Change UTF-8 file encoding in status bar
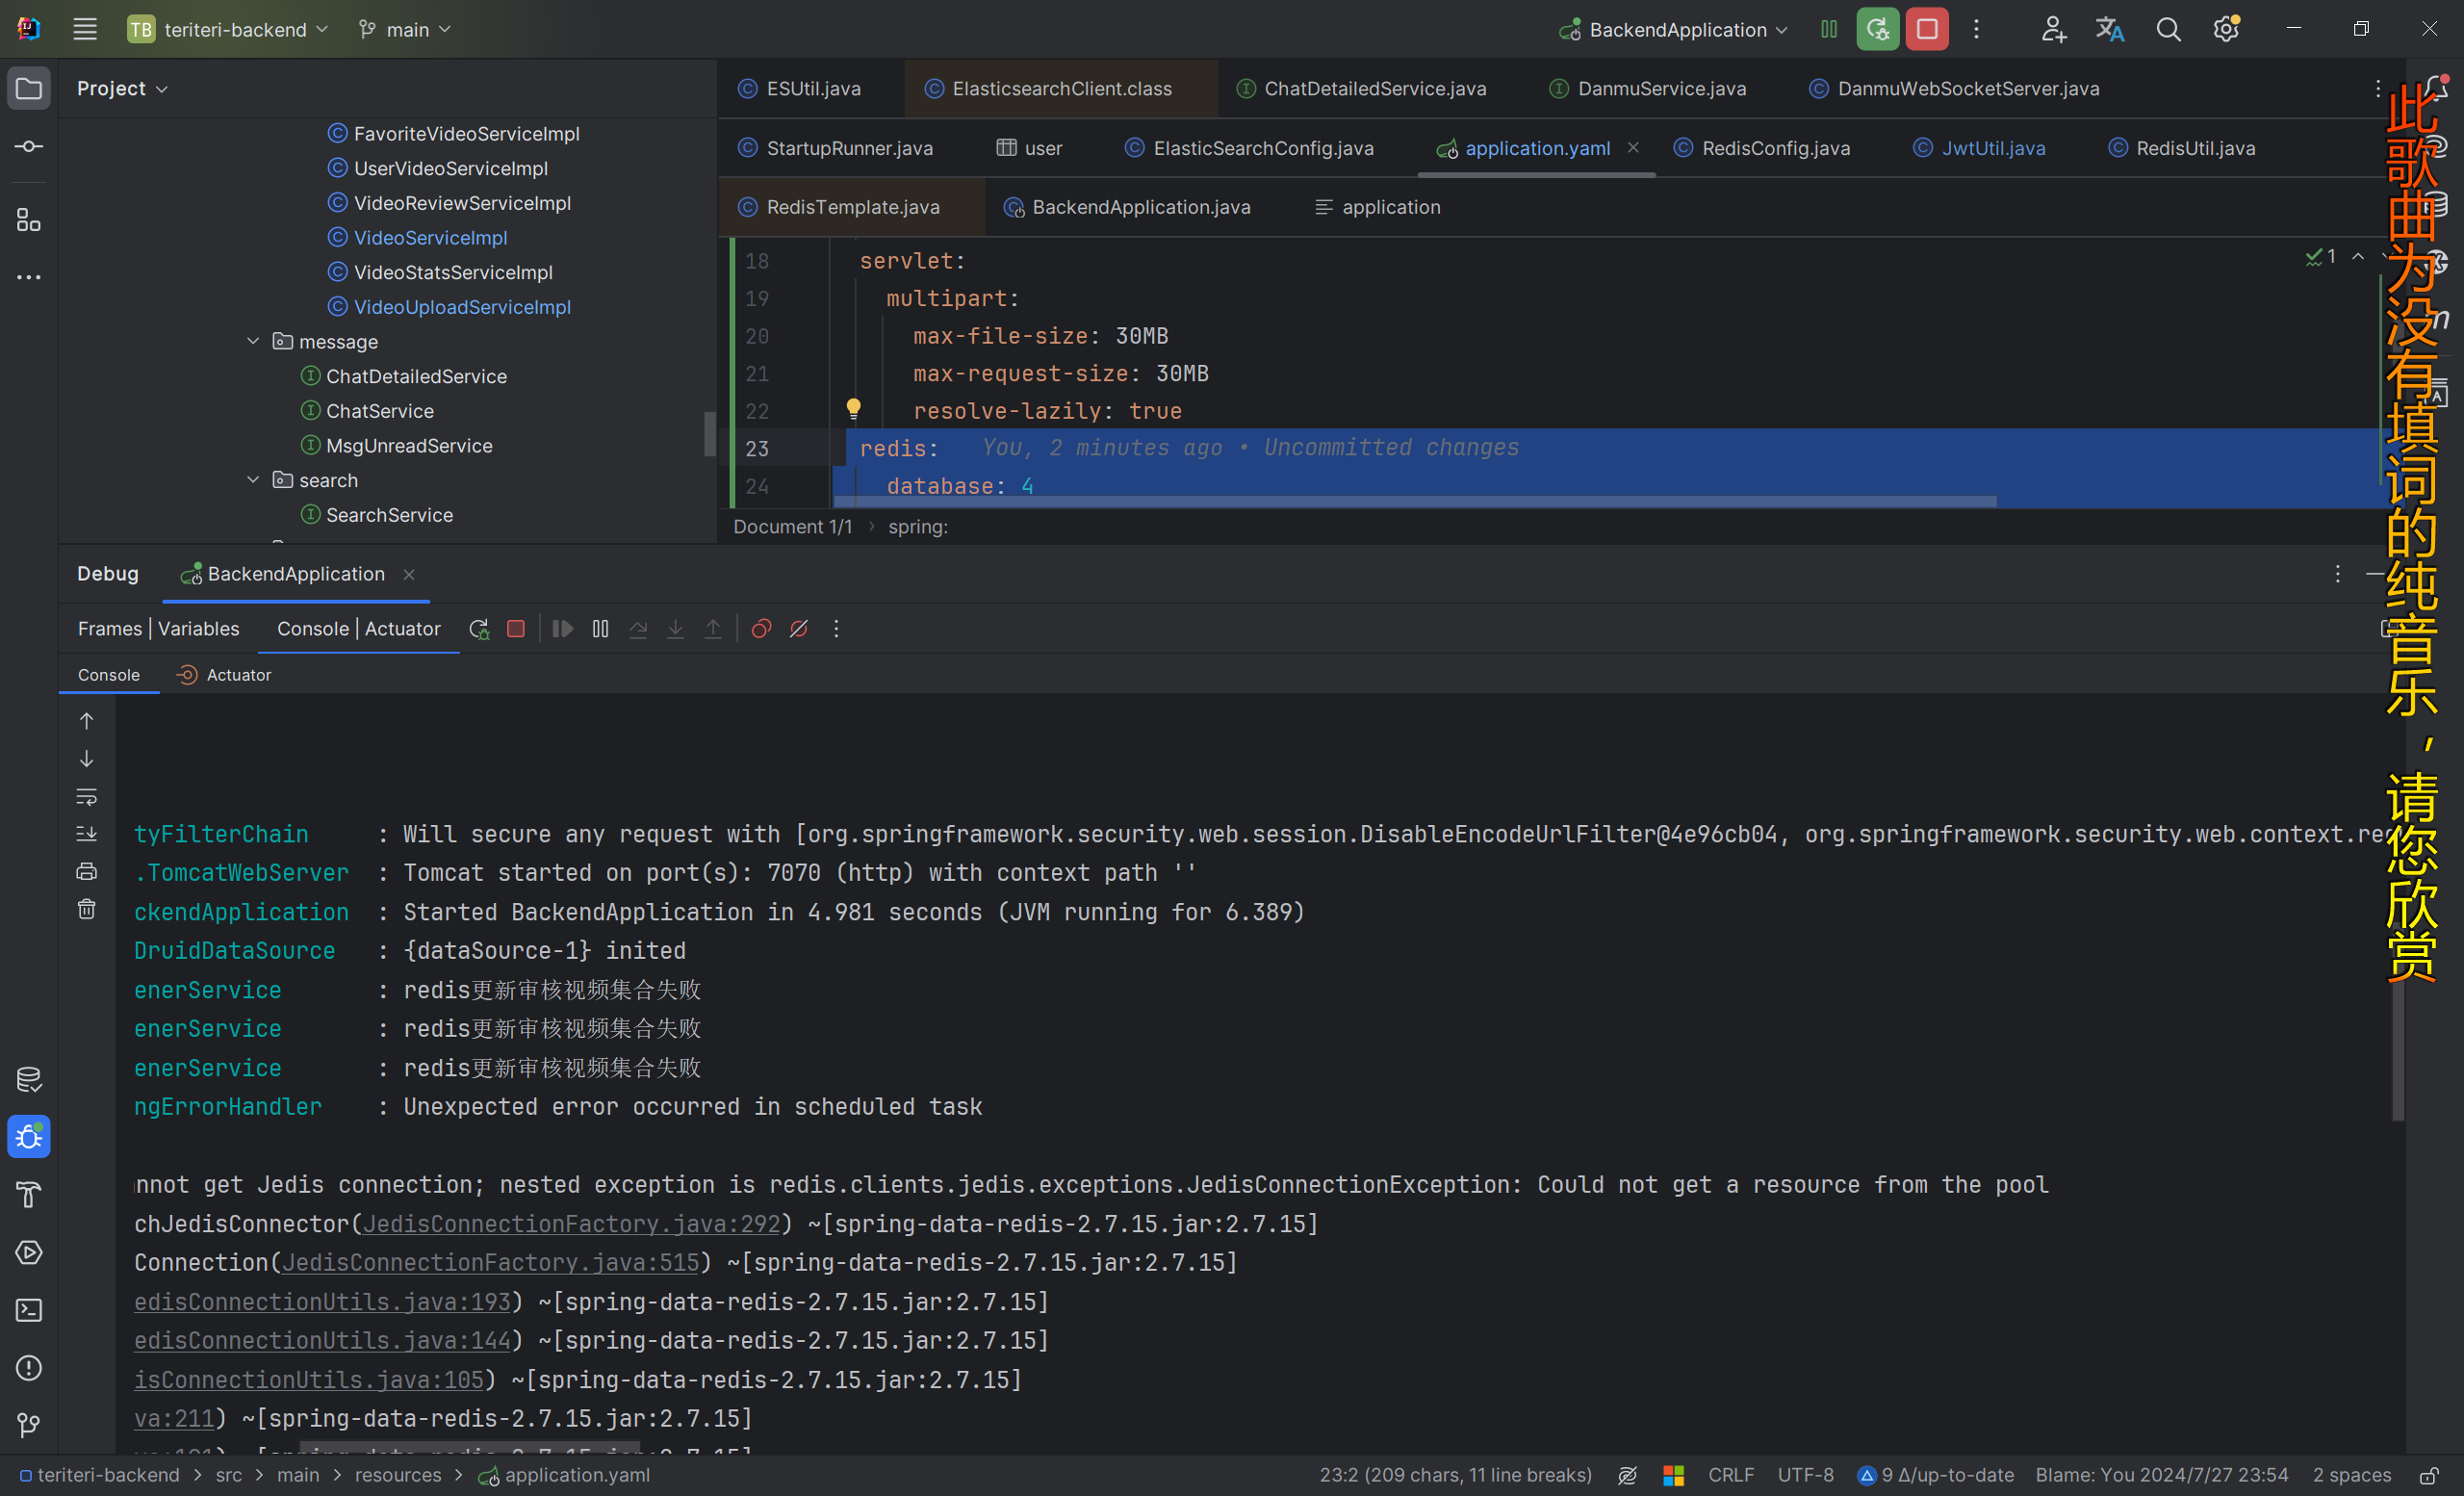Screen dimensions: 2464x1496 click(x=1806, y=1475)
